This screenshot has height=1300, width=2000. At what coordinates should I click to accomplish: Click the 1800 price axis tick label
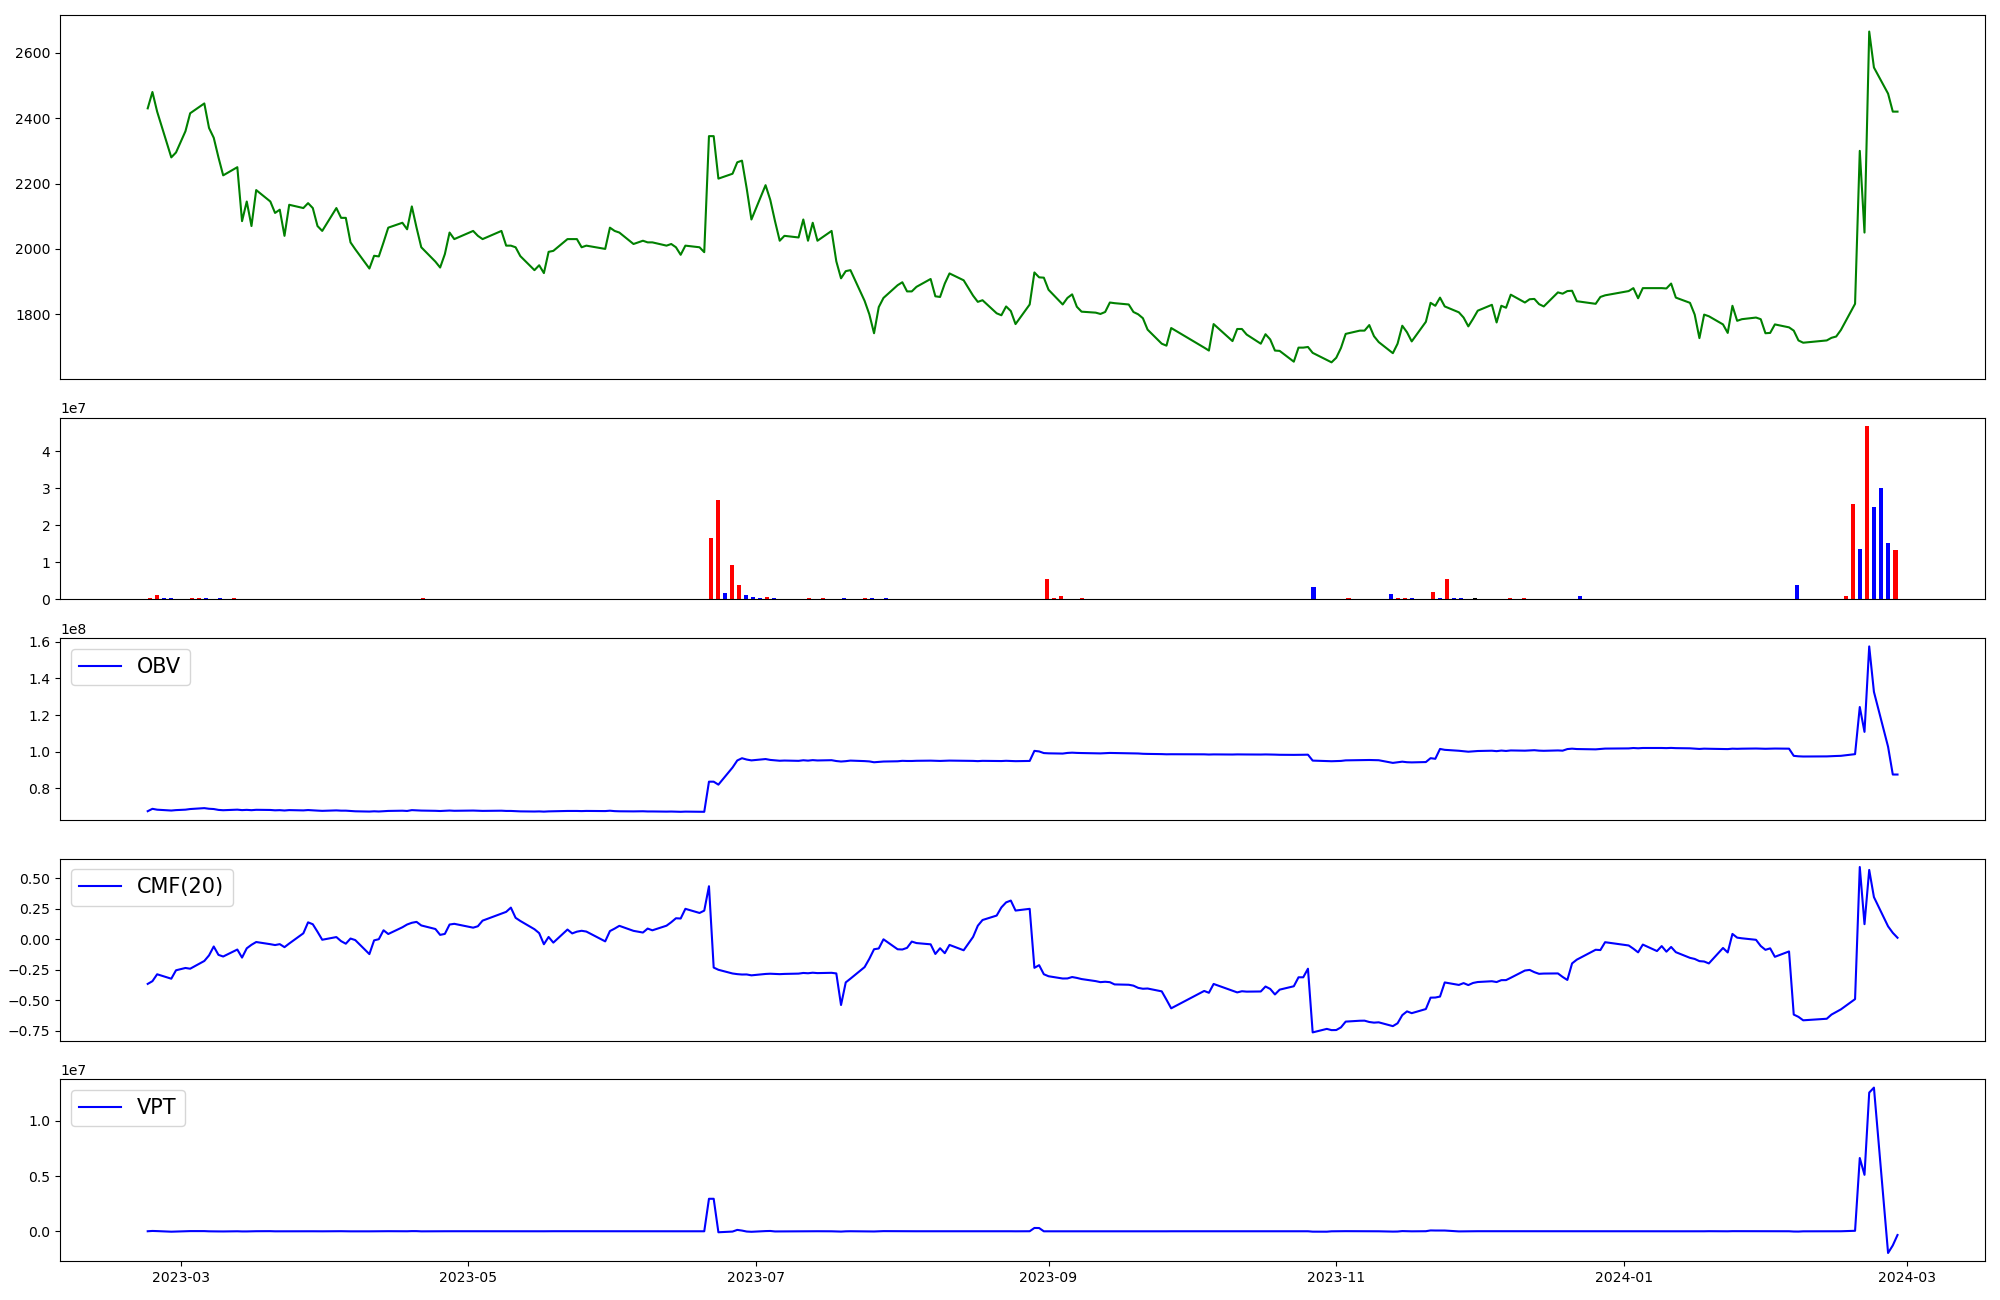tap(33, 315)
